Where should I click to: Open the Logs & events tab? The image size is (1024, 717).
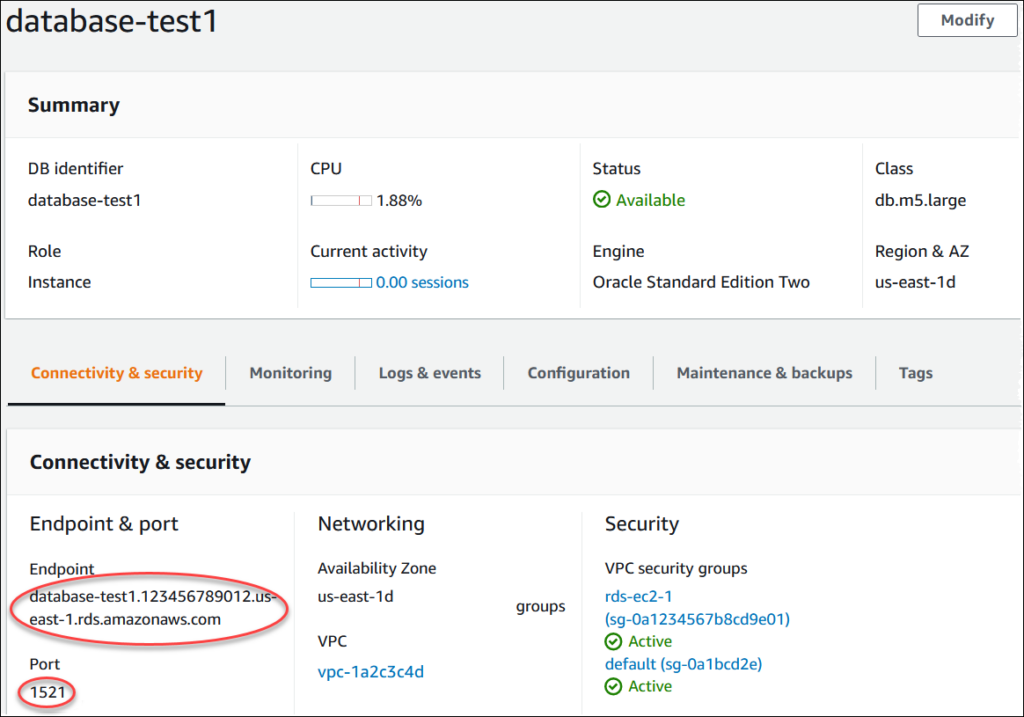tap(429, 373)
